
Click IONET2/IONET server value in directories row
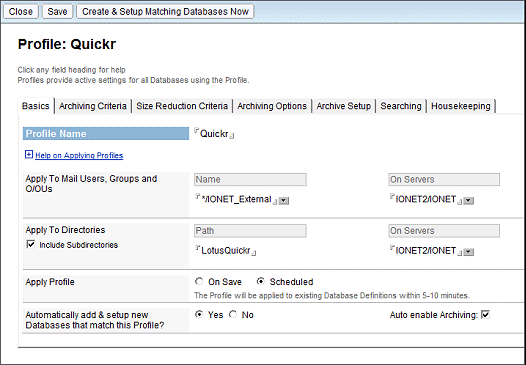[x=426, y=251]
